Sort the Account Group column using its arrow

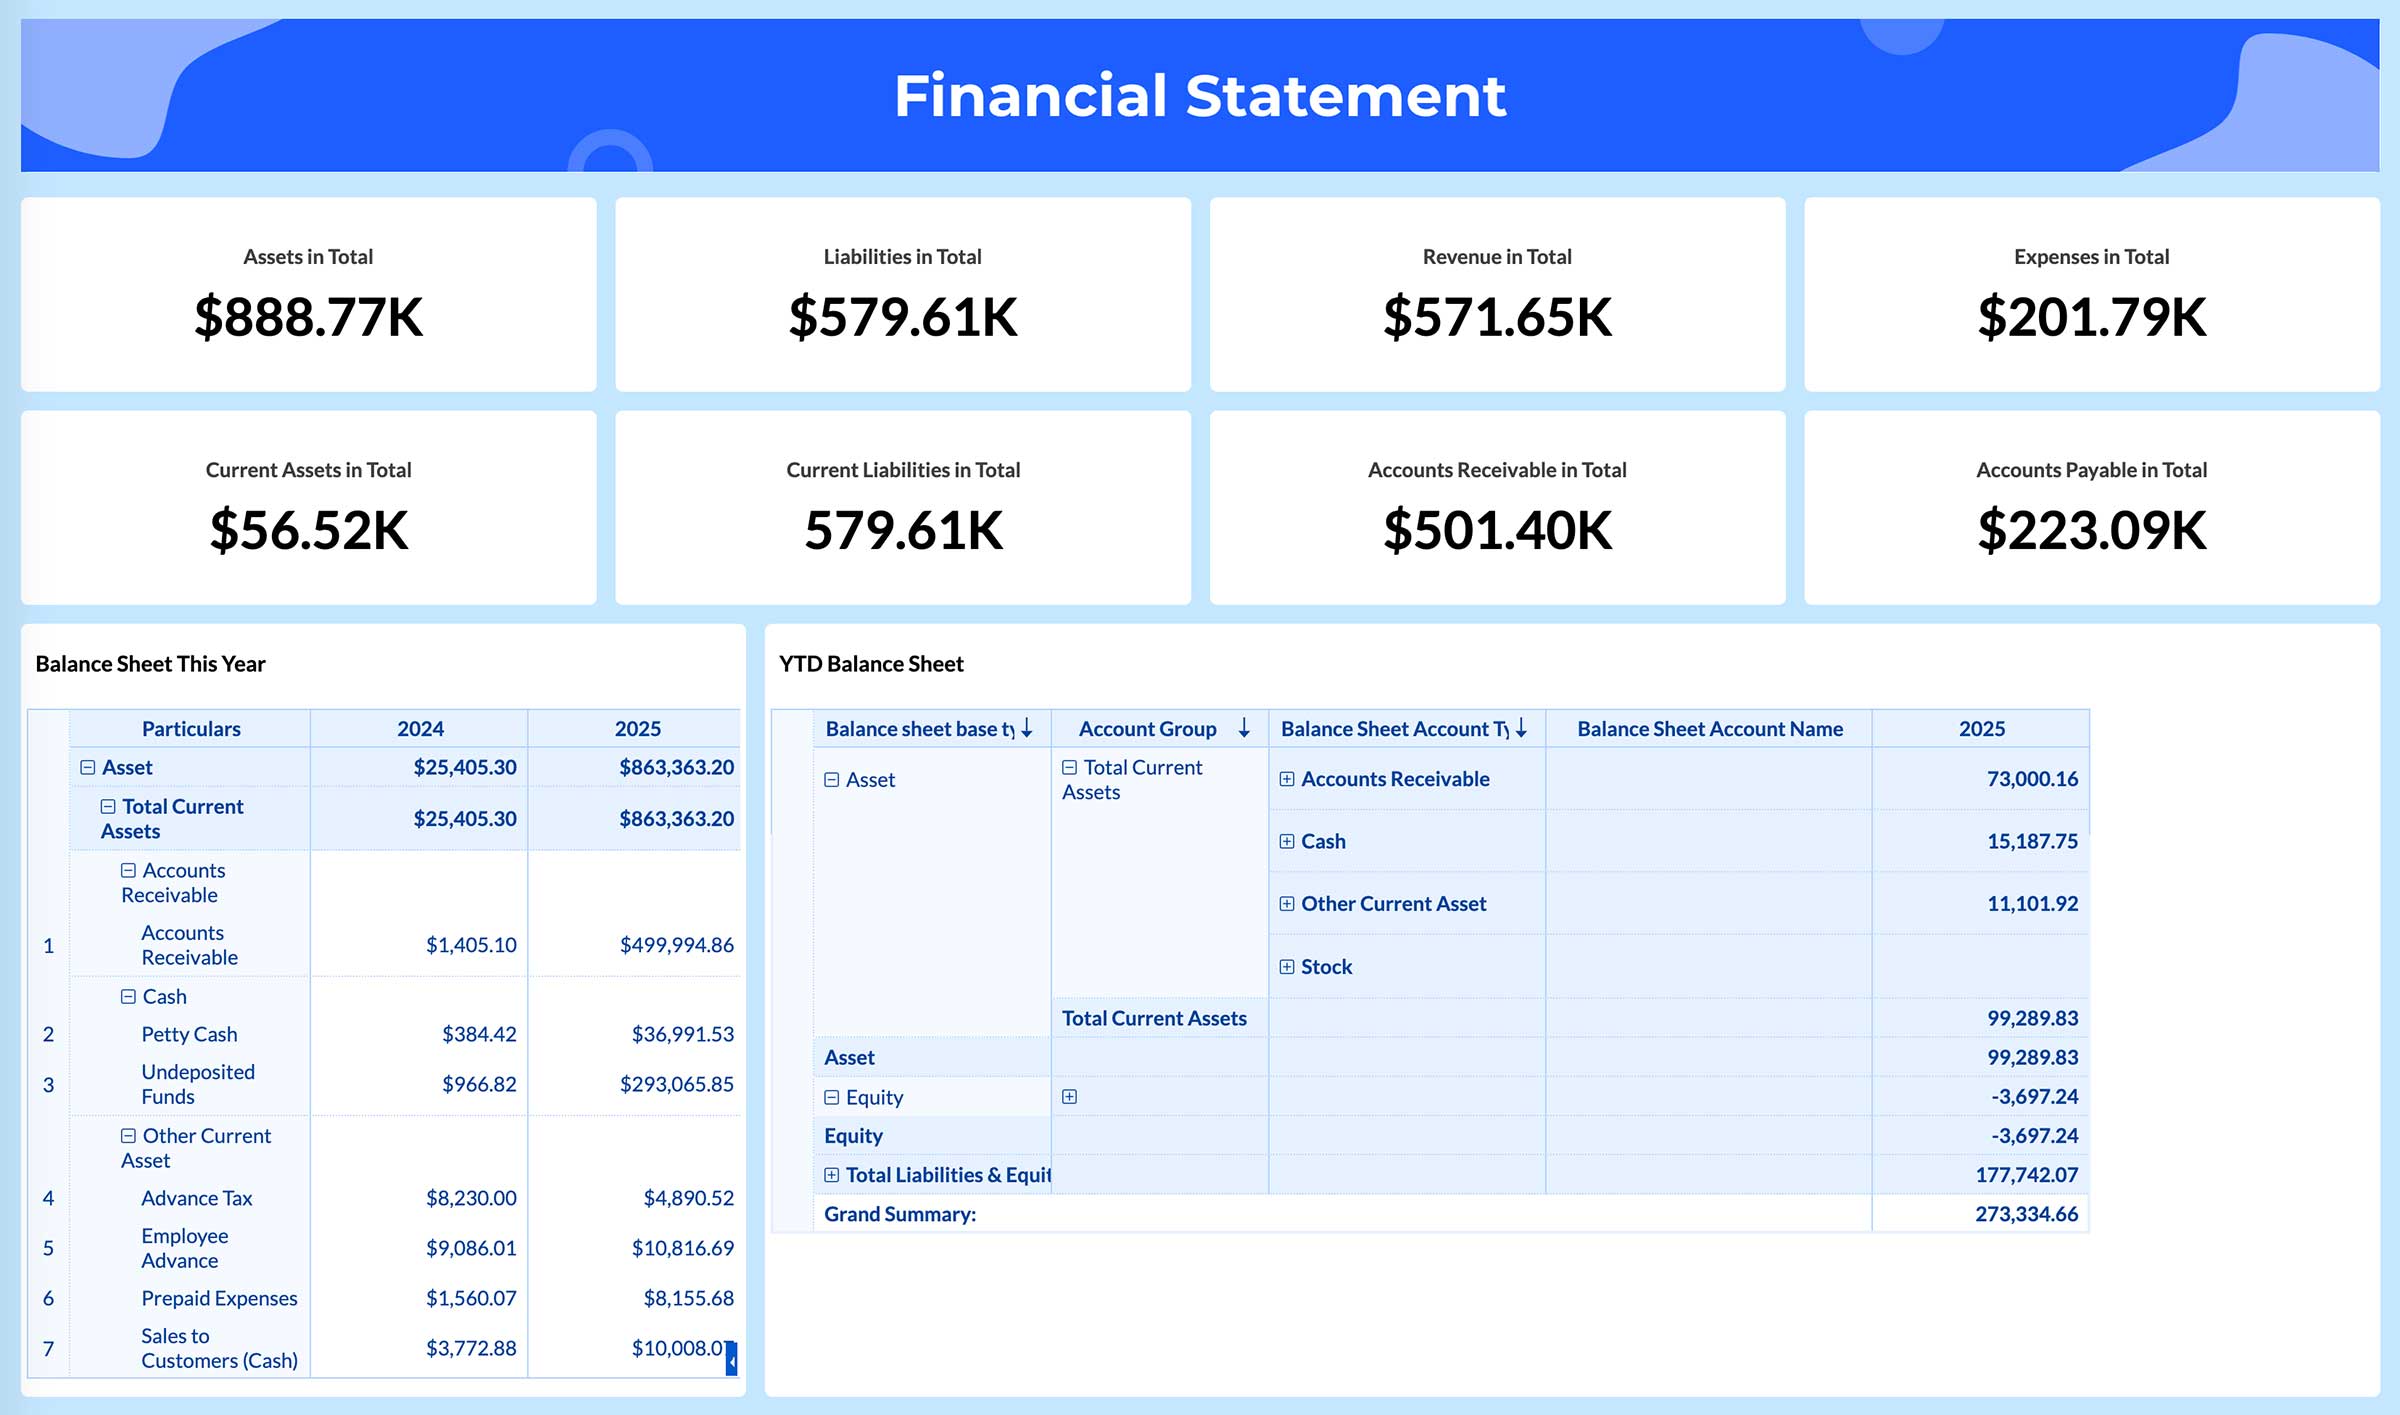pos(1243,729)
